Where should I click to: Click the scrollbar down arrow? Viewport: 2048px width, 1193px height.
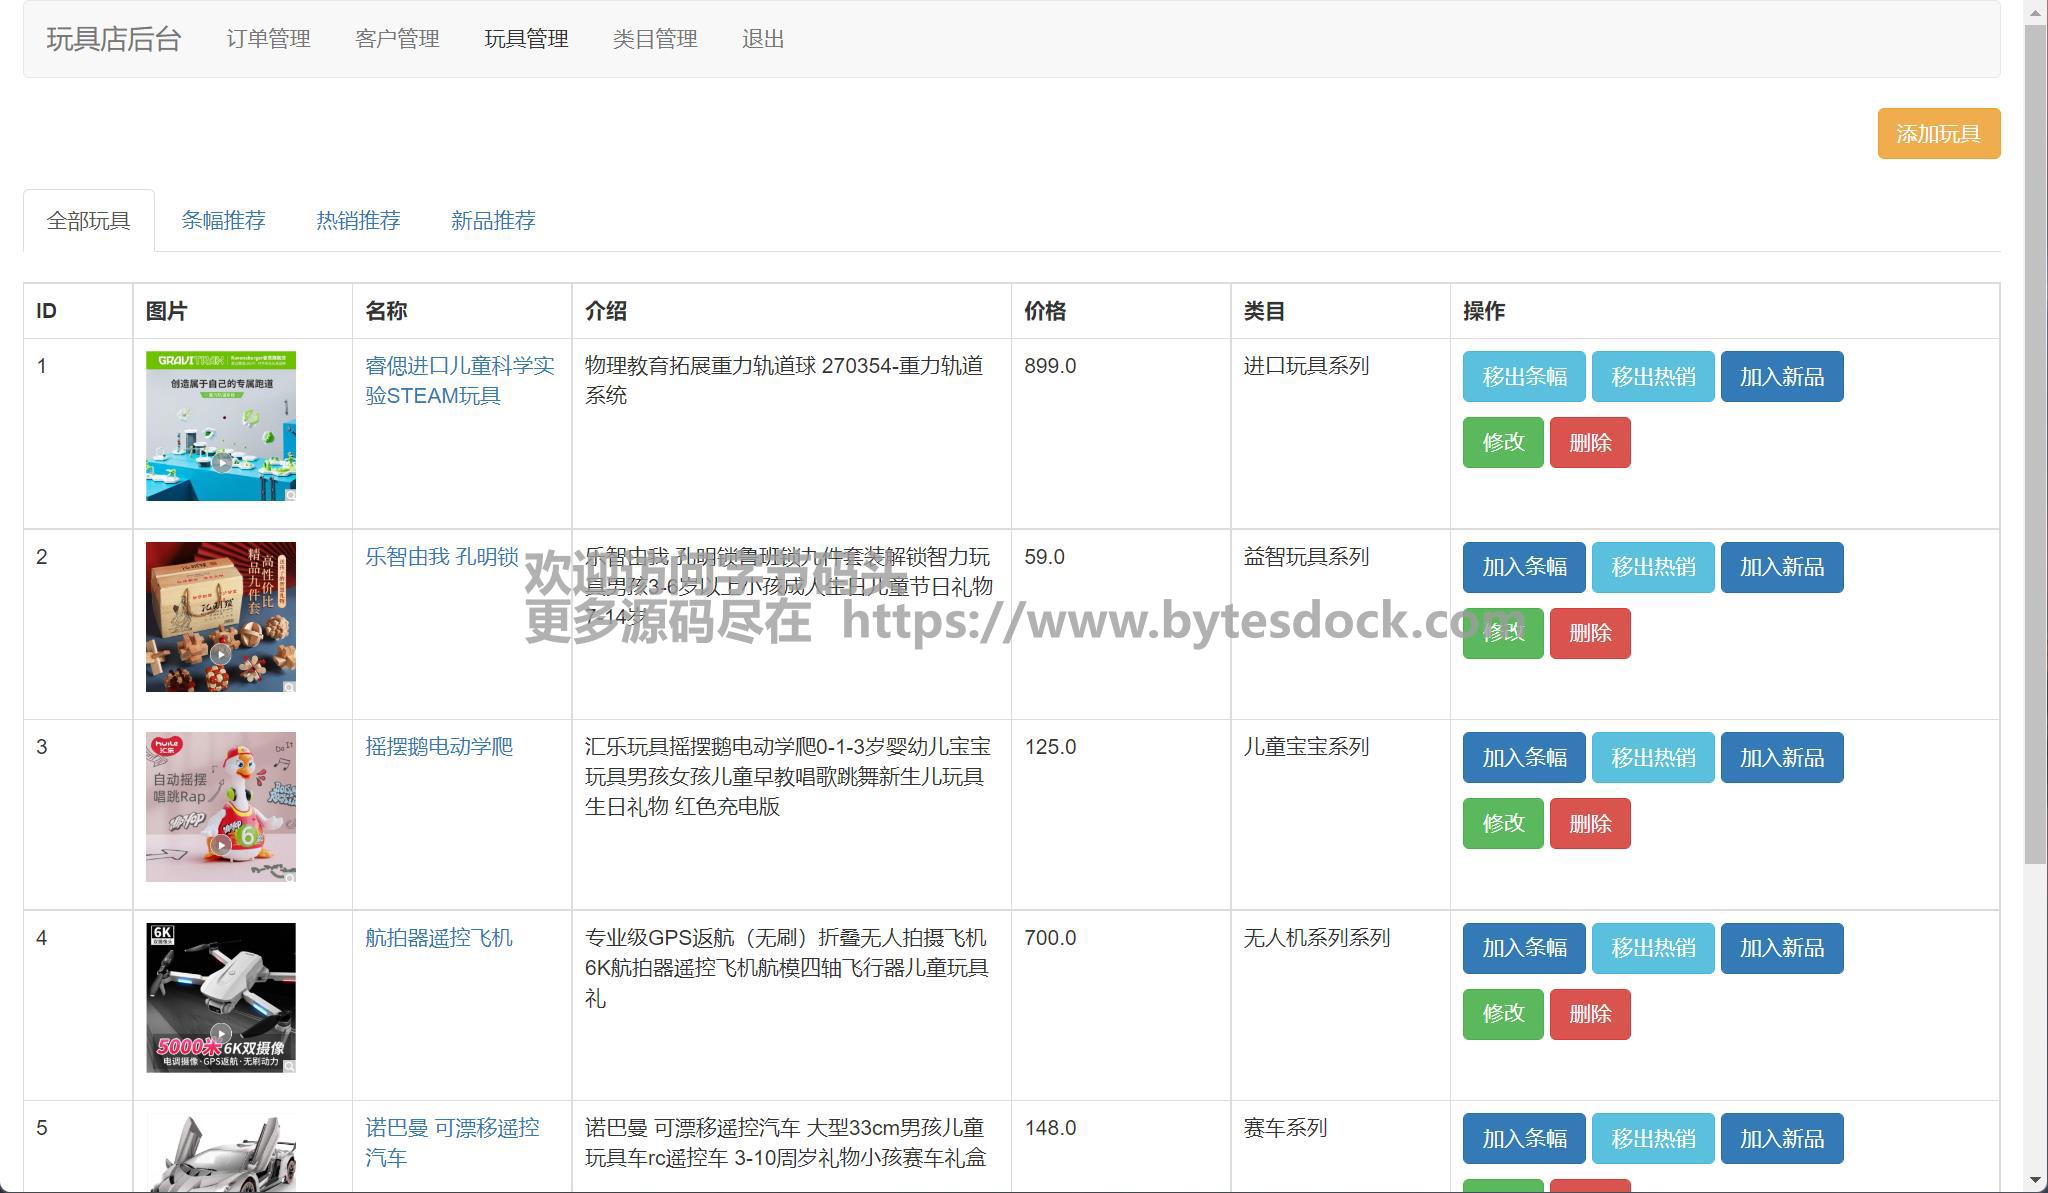point(2036,1182)
